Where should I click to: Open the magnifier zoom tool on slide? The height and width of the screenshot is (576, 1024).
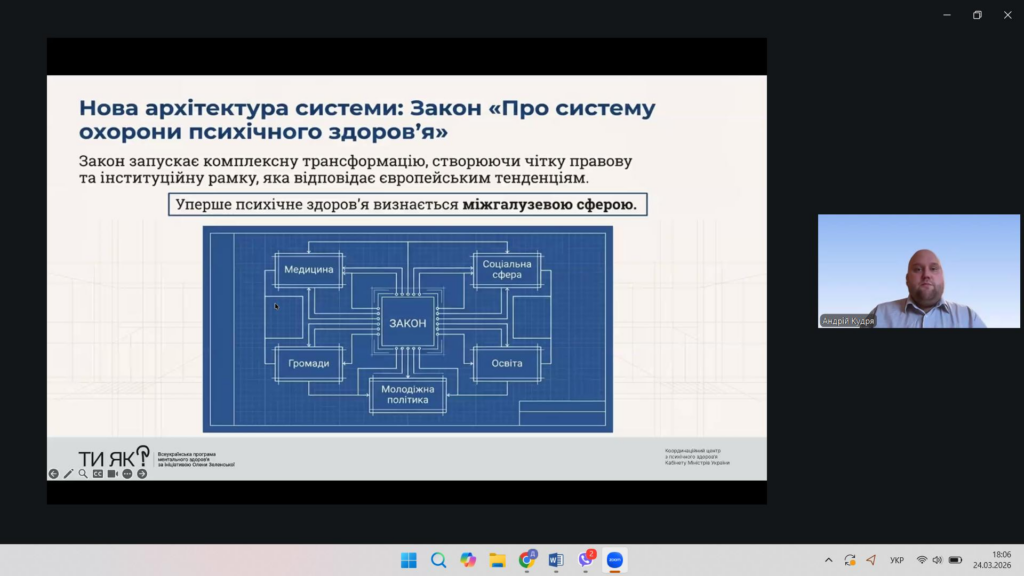(83, 473)
